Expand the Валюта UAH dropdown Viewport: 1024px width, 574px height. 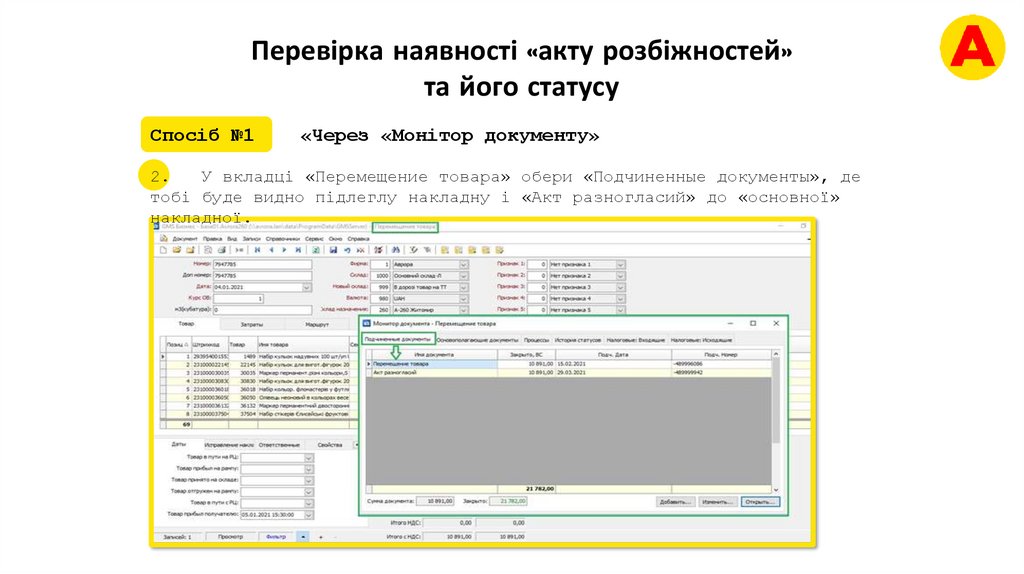[463, 298]
